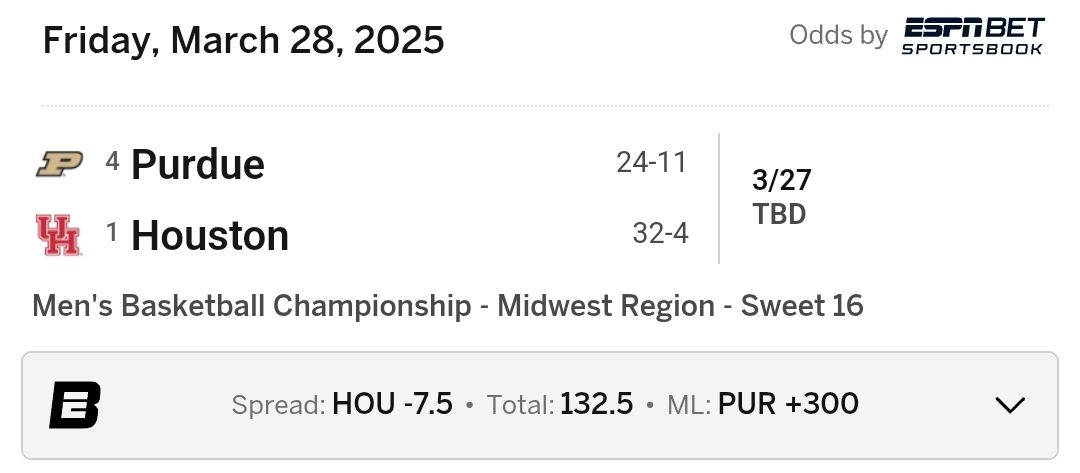This screenshot has height=473, width=1080.
Task: Click the black ESPN BET E icon
Action: (75, 405)
